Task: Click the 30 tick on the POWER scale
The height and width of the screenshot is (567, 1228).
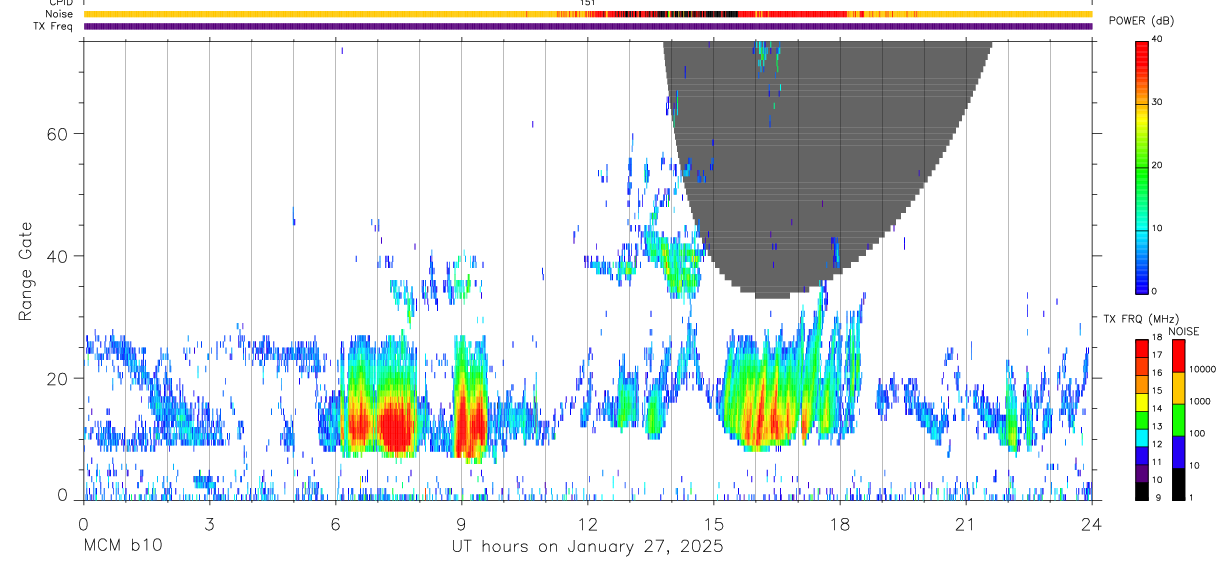Action: coord(1156,102)
